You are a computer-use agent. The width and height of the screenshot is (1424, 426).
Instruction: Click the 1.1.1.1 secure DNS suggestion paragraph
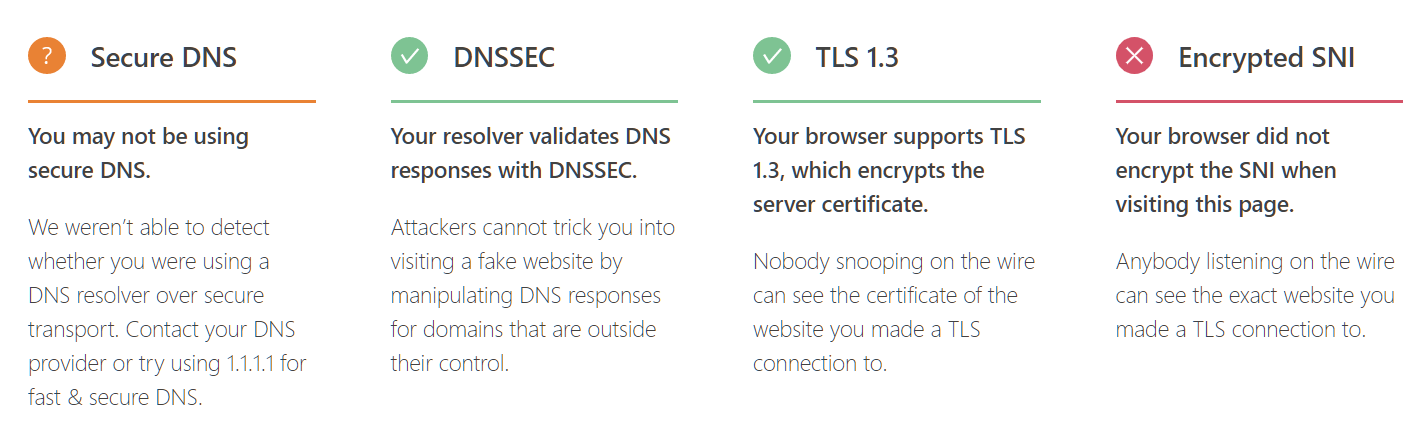[167, 312]
